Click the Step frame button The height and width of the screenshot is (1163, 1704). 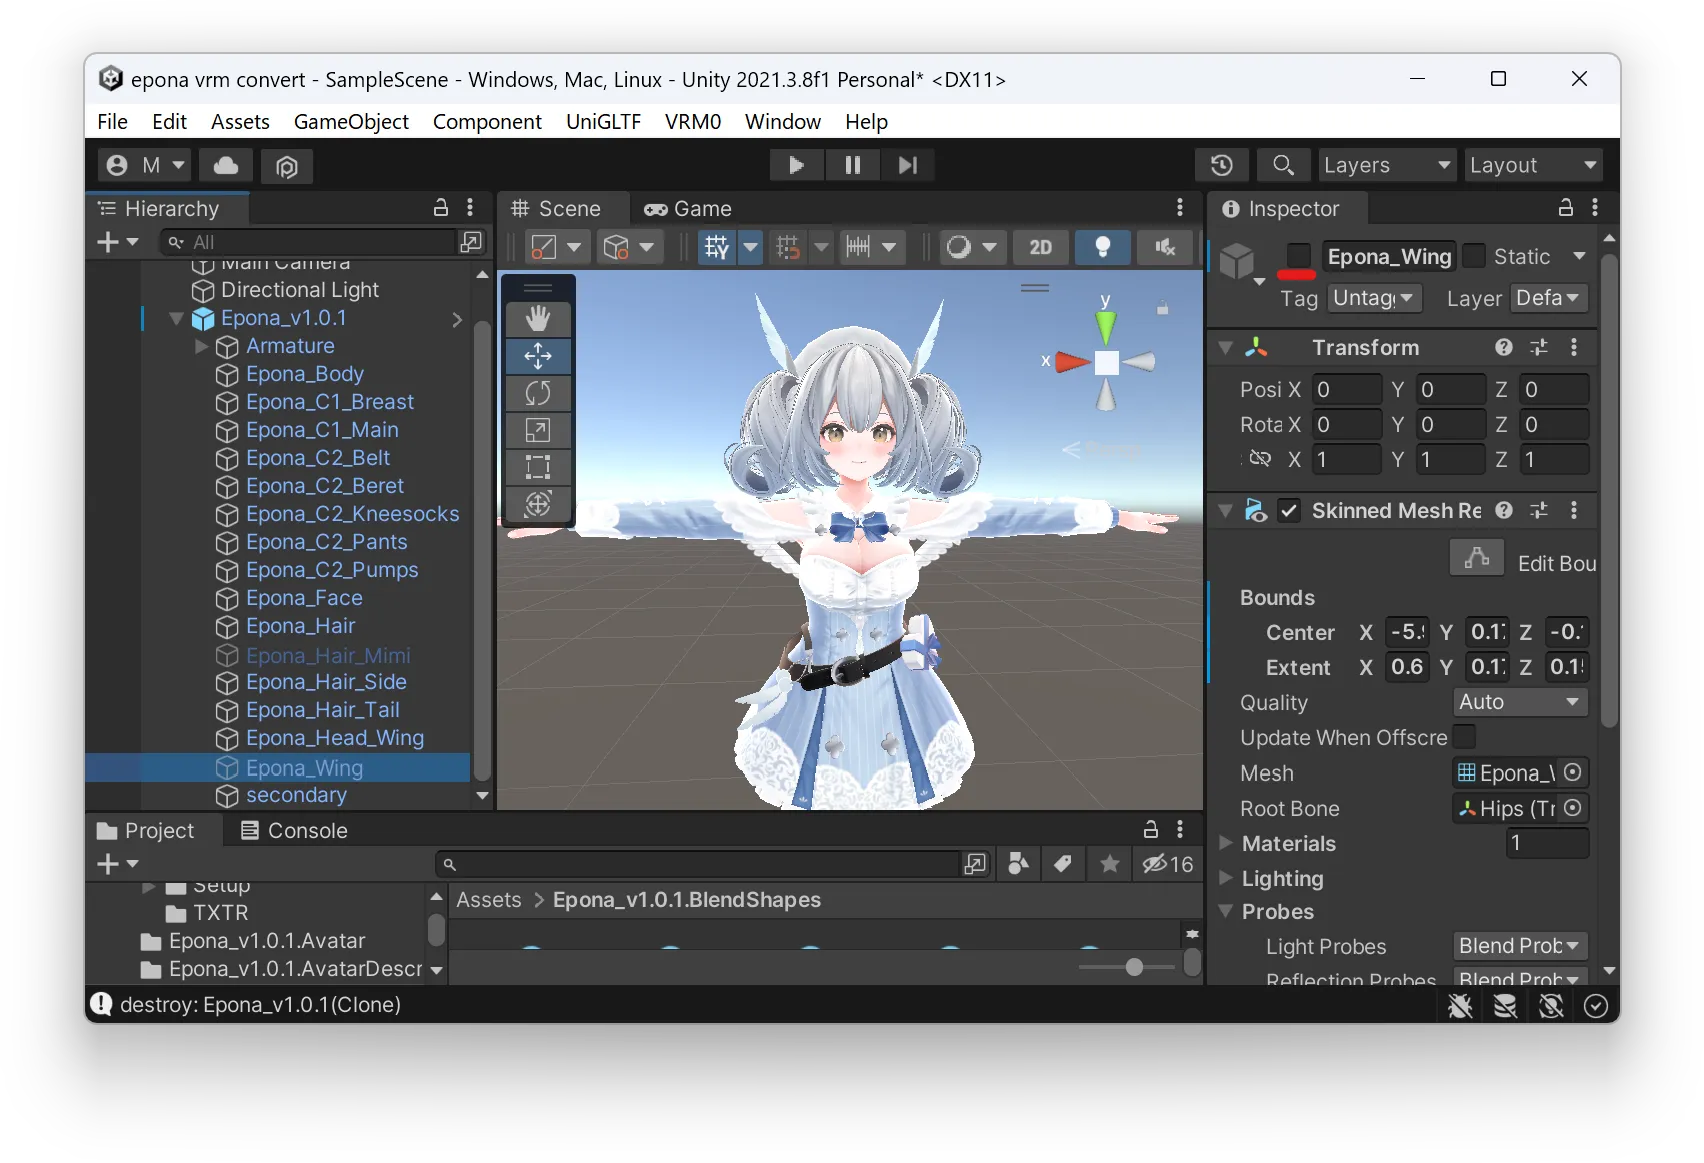pyautogui.click(x=907, y=165)
